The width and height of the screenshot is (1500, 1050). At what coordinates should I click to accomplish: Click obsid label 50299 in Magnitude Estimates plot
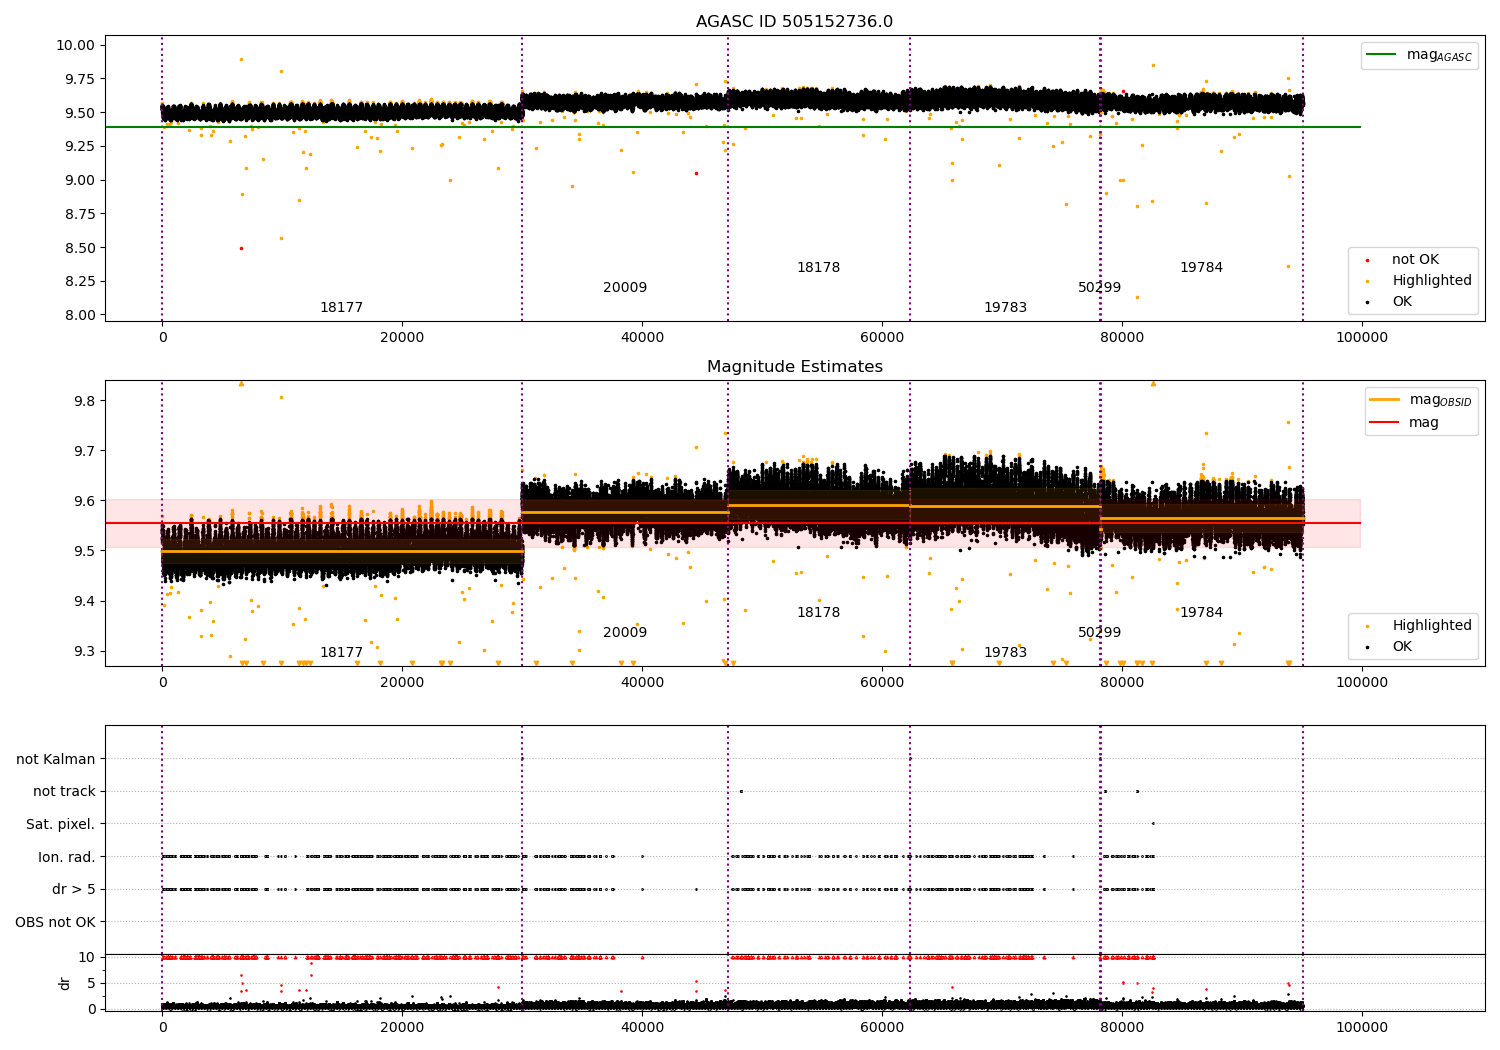(1100, 633)
